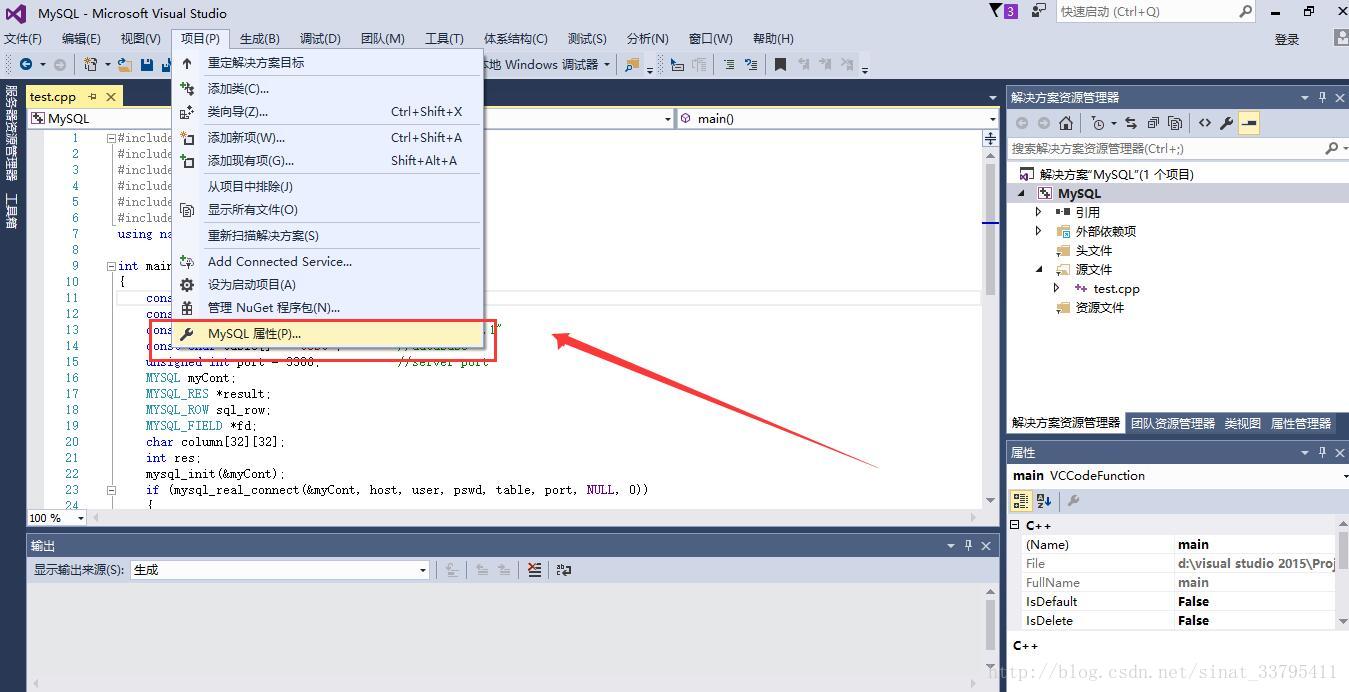Select MySQL 属性(P)... menu entry
The image size is (1349, 692).
(329, 334)
